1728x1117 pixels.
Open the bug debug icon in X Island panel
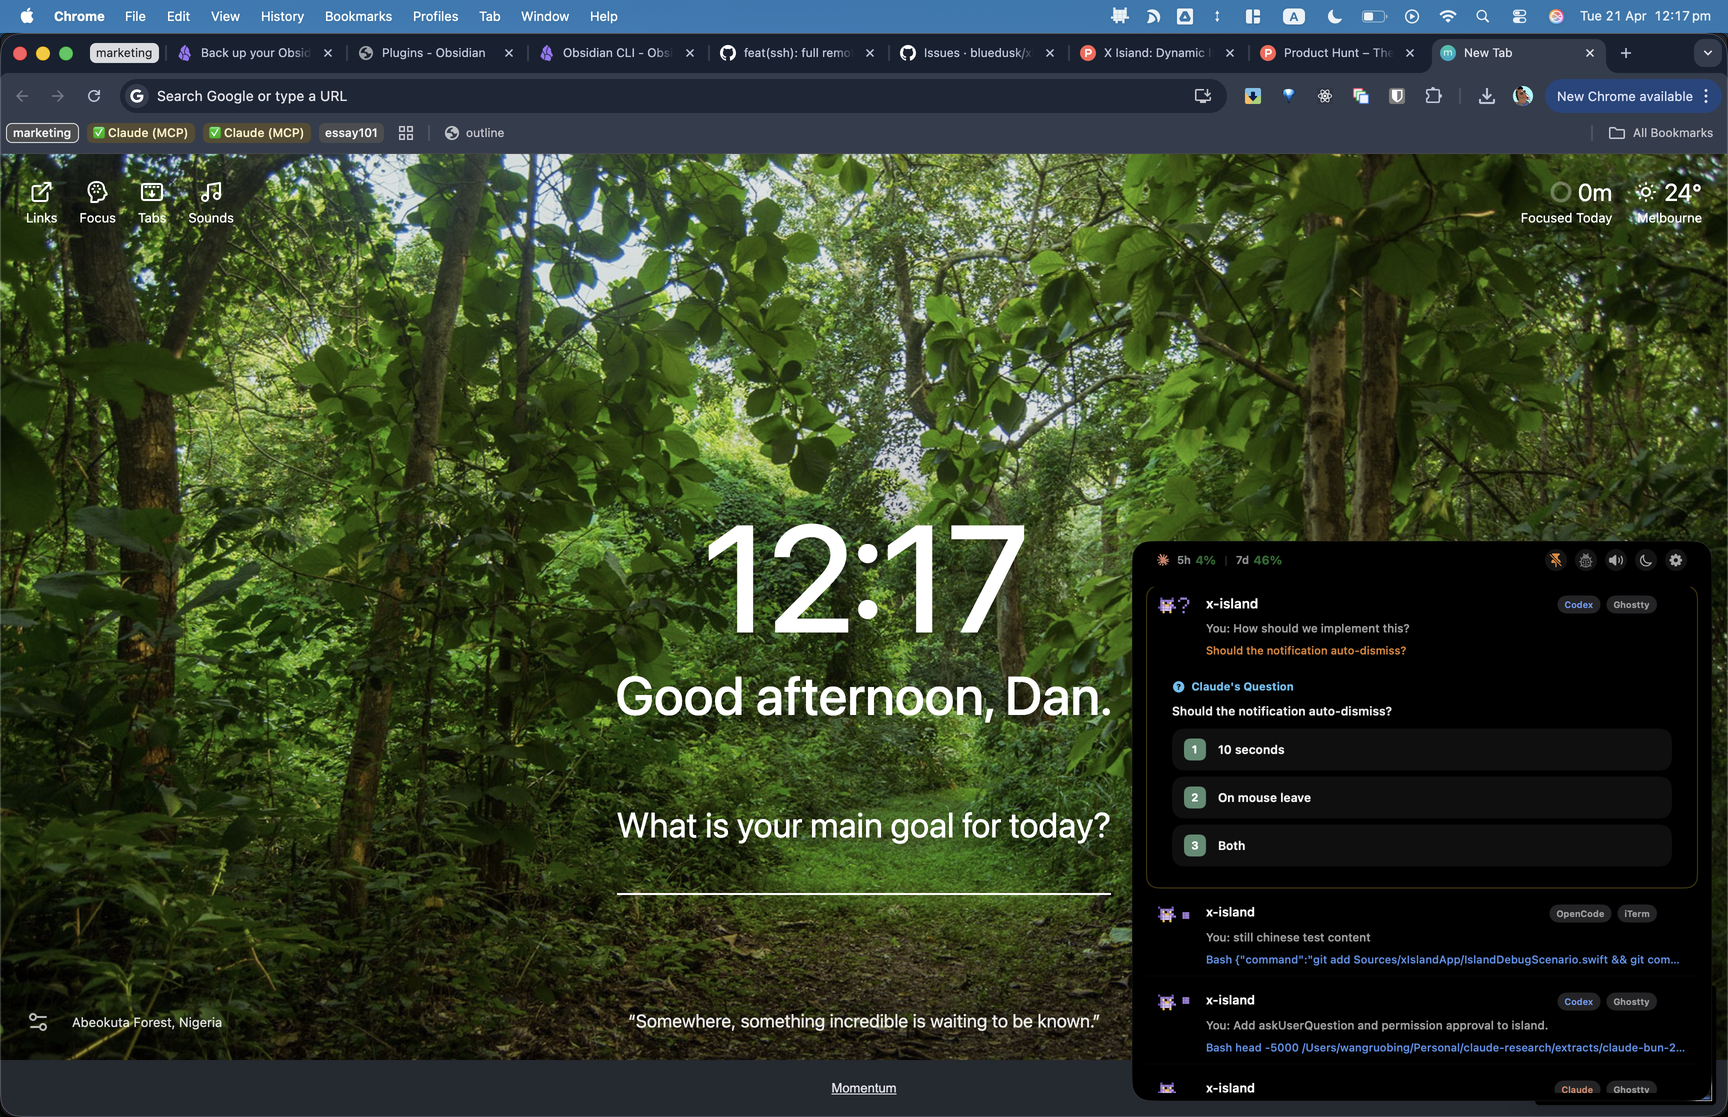pyautogui.click(x=1586, y=560)
